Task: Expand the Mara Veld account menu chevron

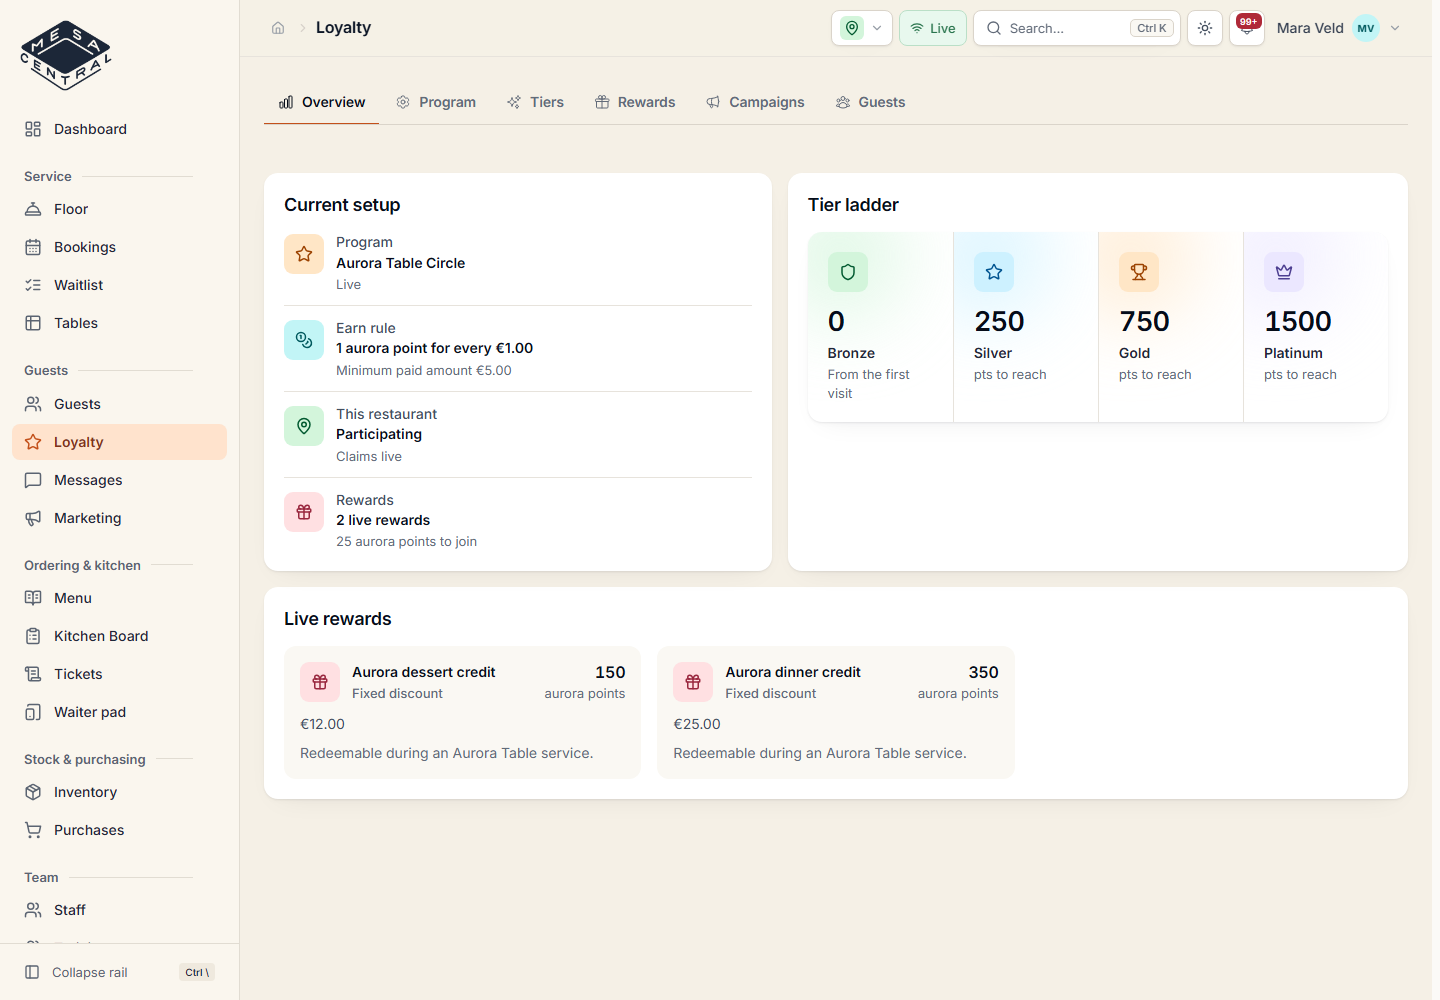Action: [1395, 28]
